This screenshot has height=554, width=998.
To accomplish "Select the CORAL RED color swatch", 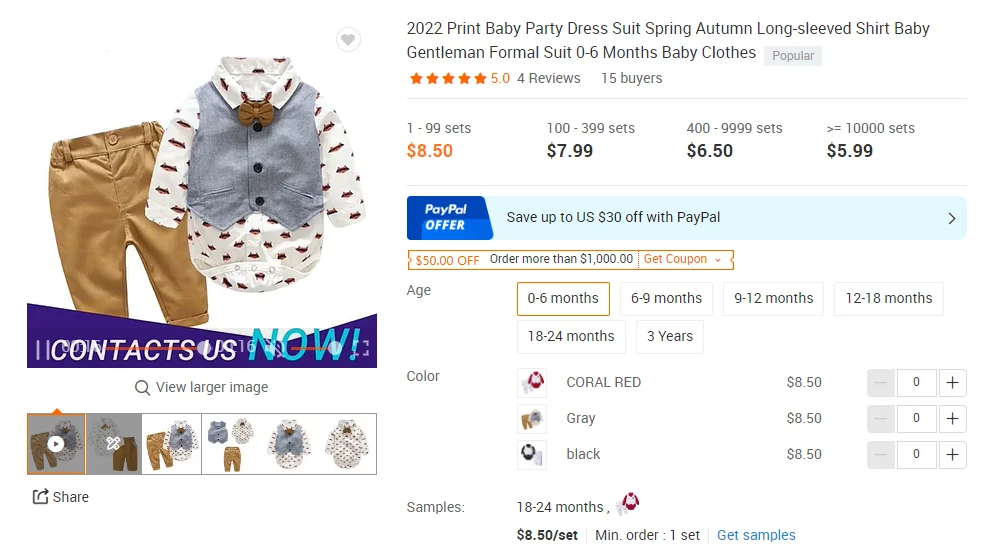I will click(x=532, y=382).
